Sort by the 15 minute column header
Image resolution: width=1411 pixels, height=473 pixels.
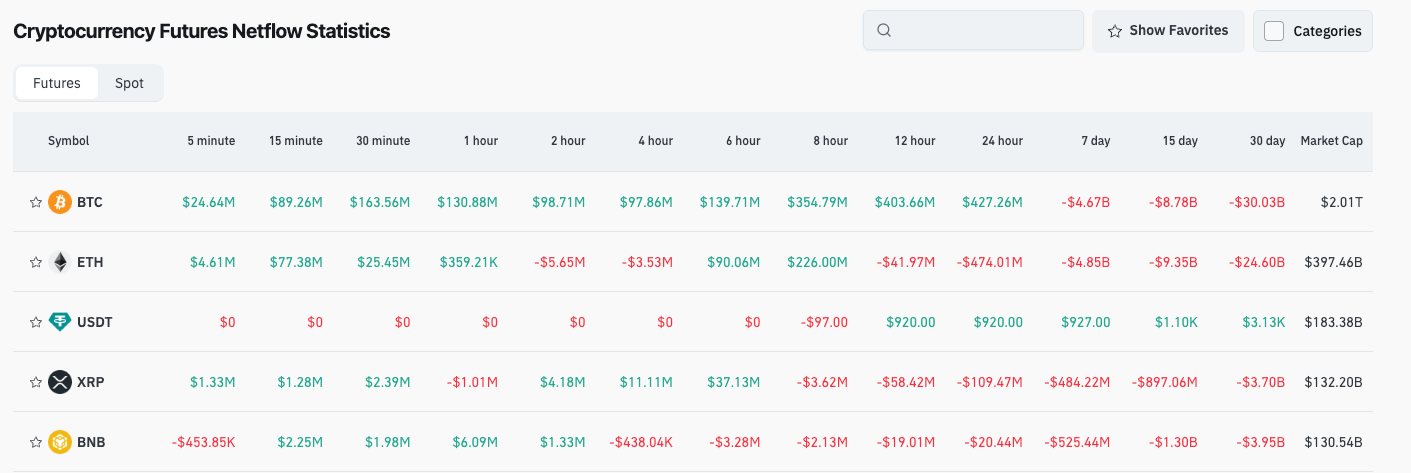tap(296, 141)
